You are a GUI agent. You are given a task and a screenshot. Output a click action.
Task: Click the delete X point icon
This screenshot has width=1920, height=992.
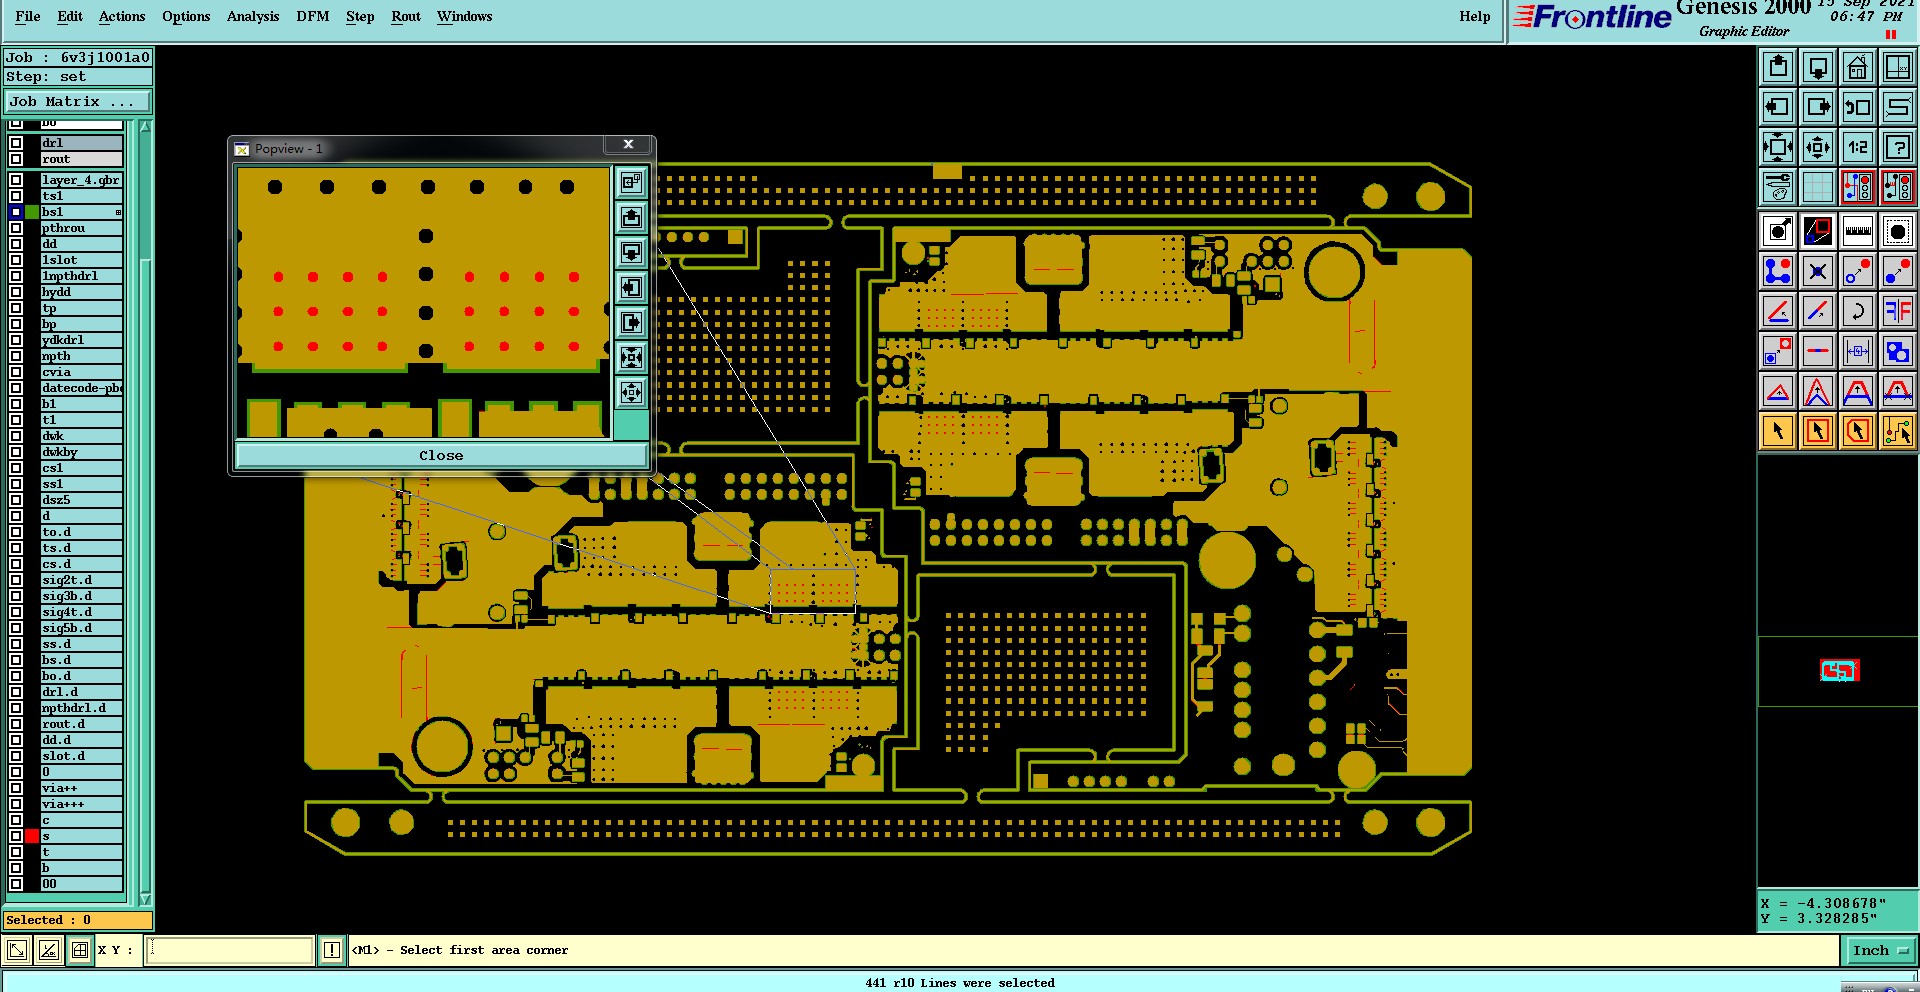click(x=1818, y=272)
